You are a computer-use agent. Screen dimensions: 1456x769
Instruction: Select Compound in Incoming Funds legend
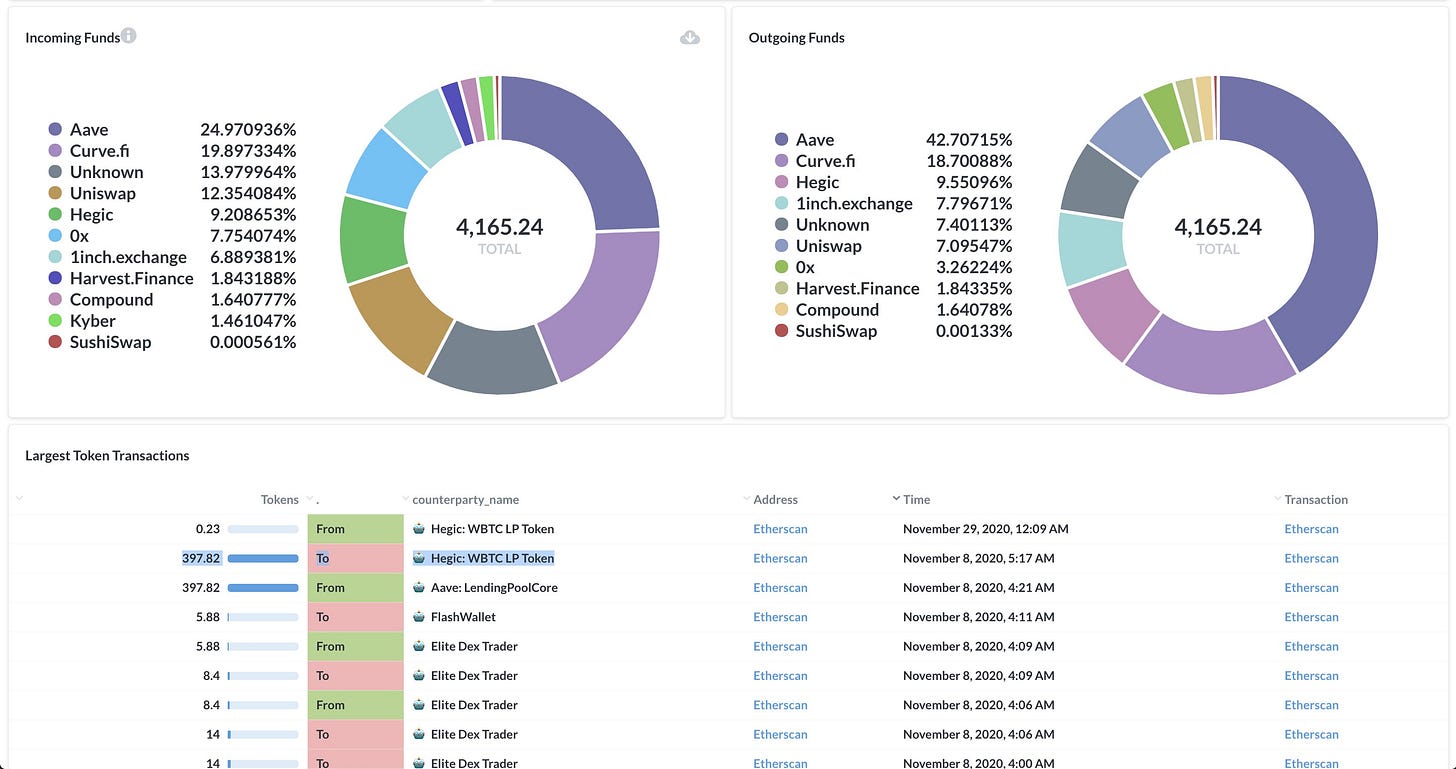point(101,300)
